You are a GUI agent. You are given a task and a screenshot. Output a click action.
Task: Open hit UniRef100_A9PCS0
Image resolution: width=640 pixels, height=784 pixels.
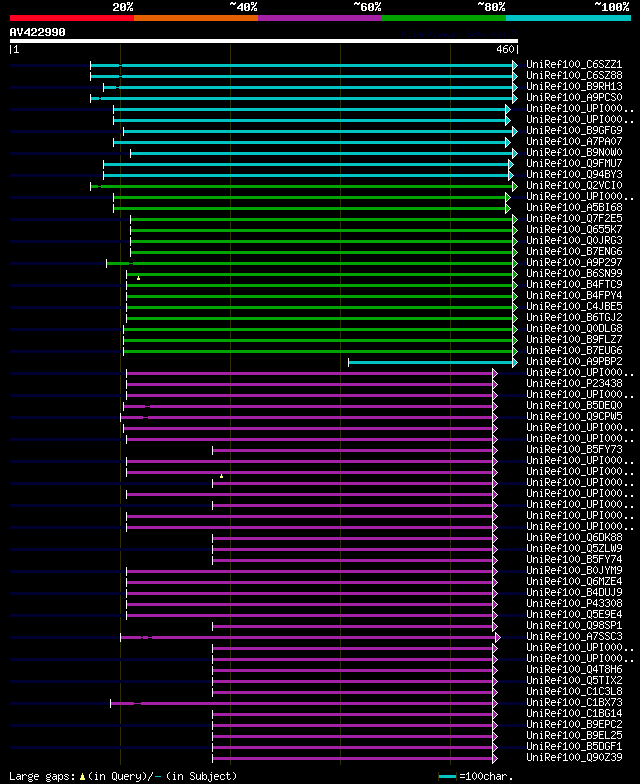pos(574,98)
